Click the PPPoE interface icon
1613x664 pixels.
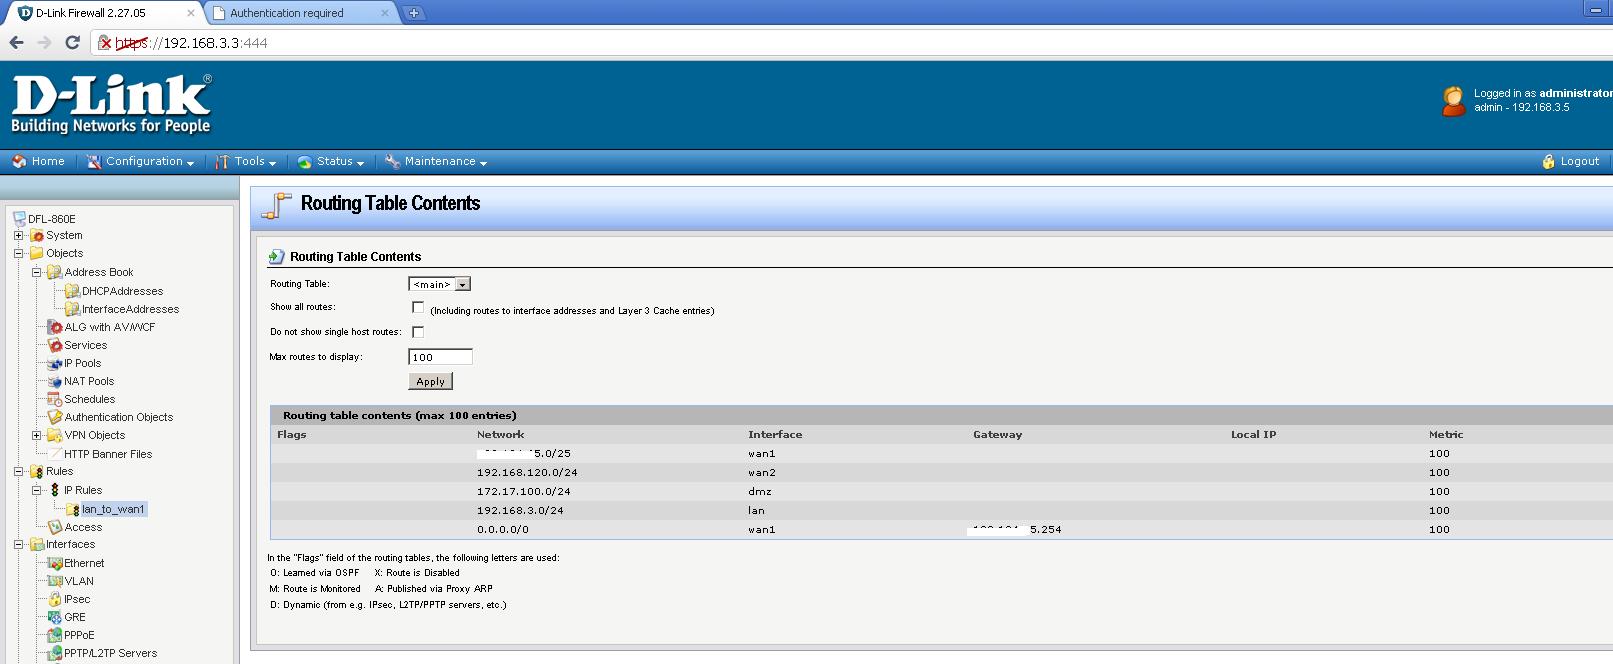(55, 635)
